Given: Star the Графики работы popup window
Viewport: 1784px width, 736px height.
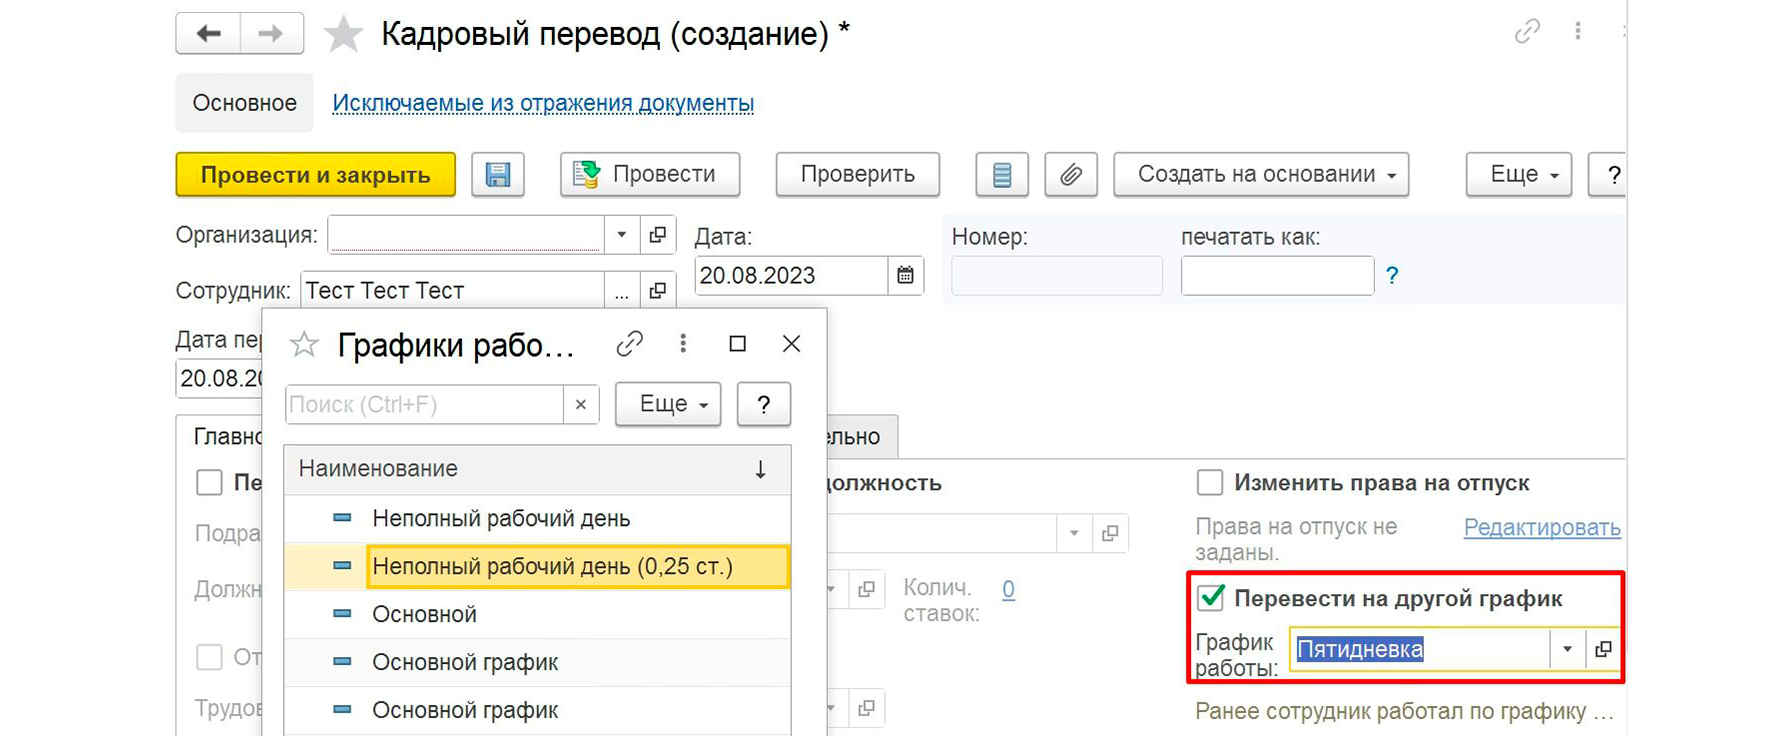Looking at the screenshot, I should (x=304, y=345).
